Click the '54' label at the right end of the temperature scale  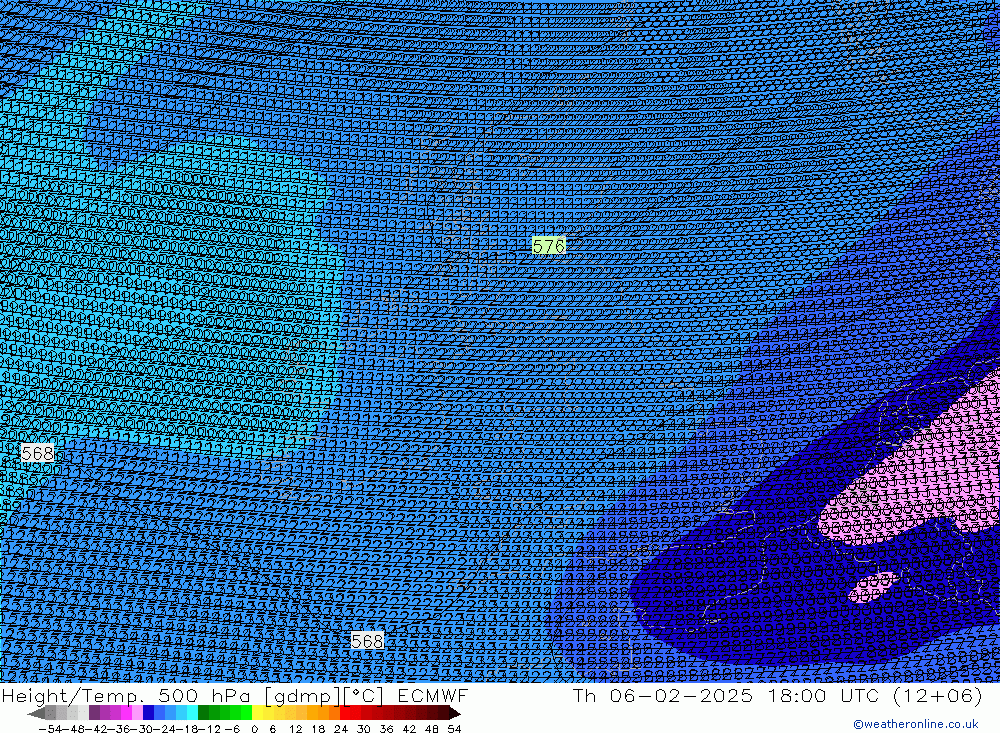click(454, 728)
